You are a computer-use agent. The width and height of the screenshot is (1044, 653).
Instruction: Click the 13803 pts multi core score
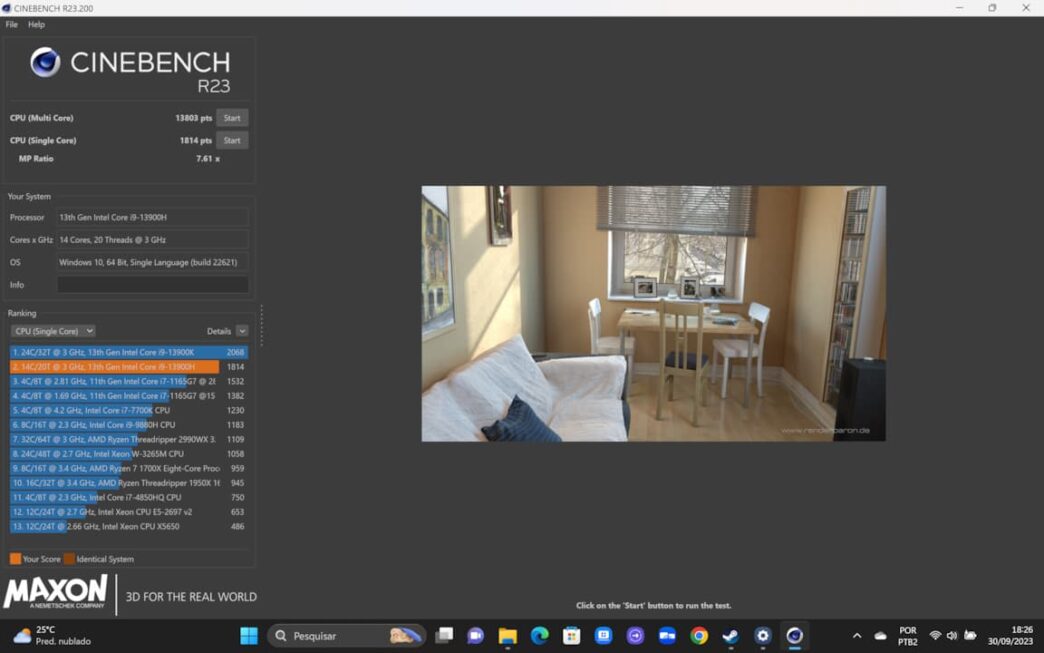coord(193,118)
